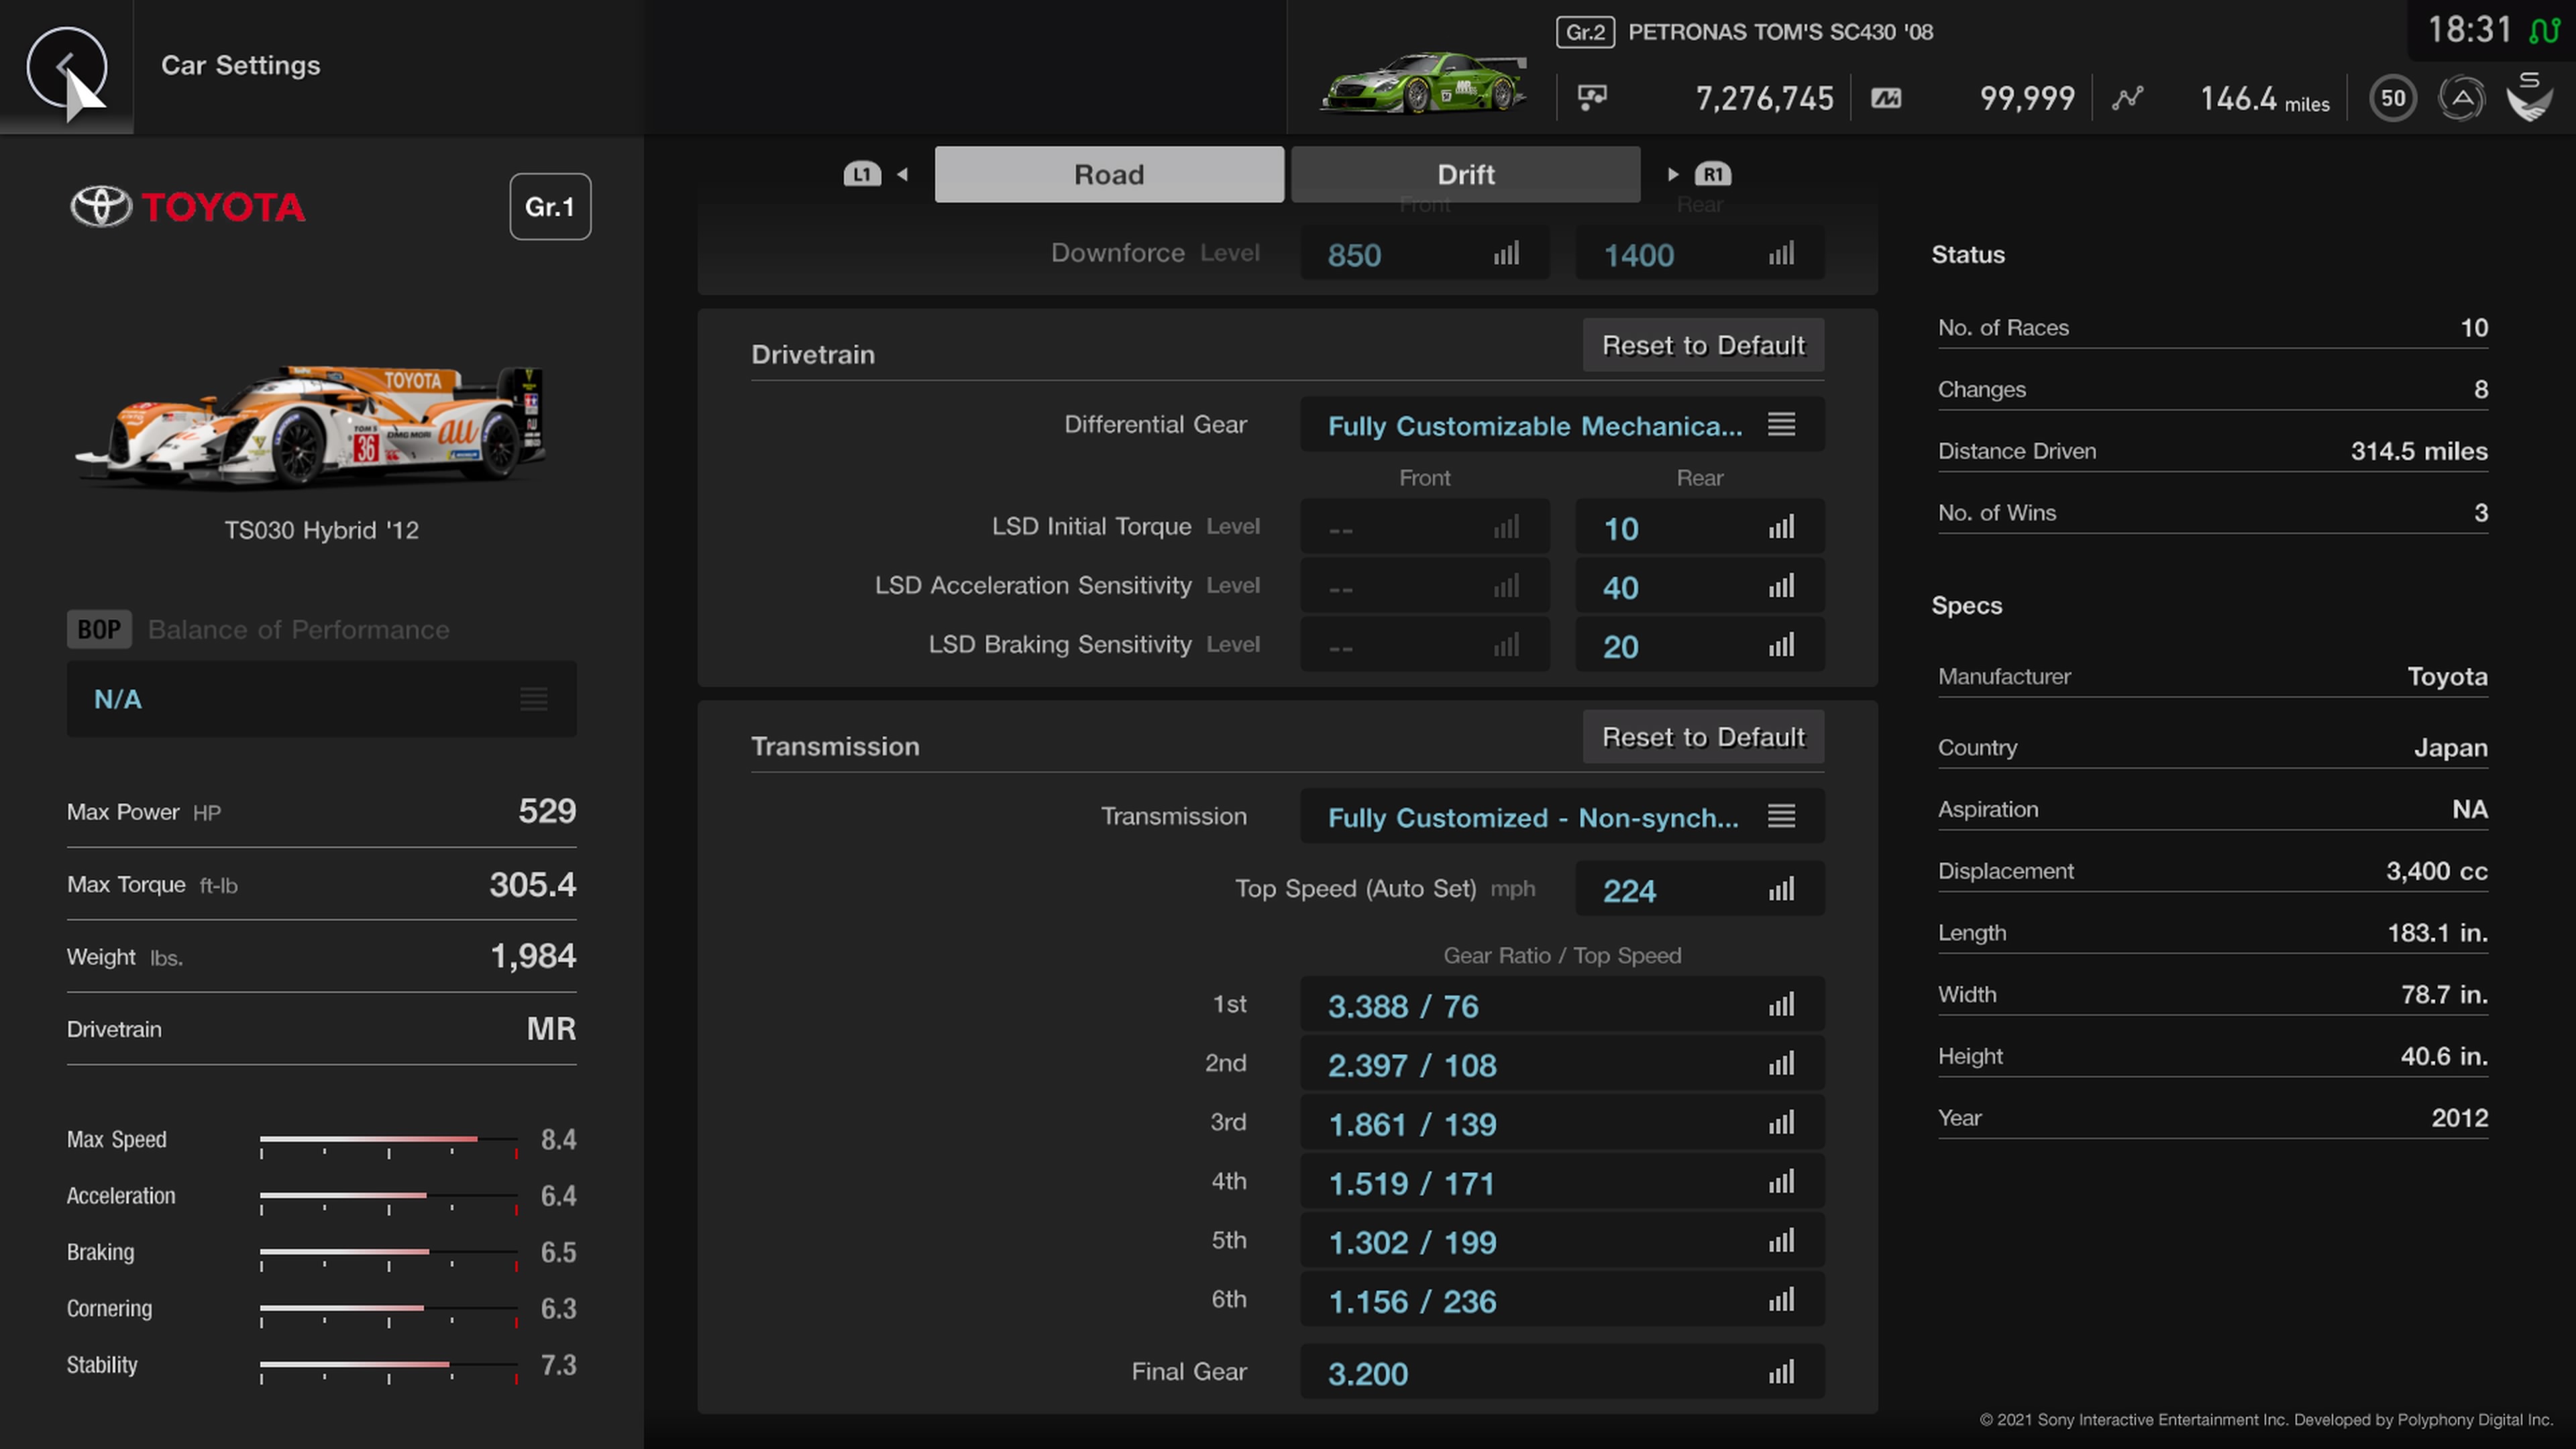Click the Gr.2 badge in header

[x=1585, y=32]
